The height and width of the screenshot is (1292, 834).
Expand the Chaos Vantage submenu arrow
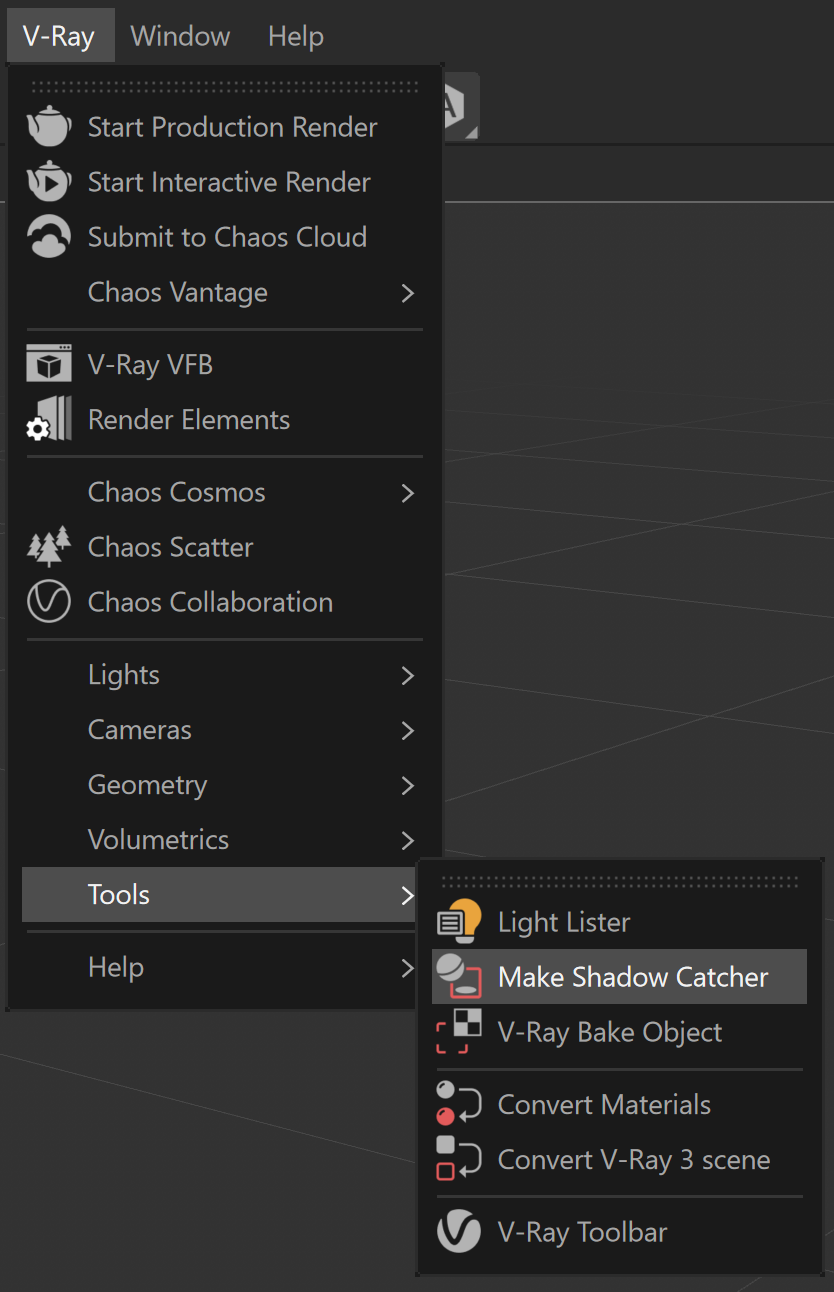point(407,293)
